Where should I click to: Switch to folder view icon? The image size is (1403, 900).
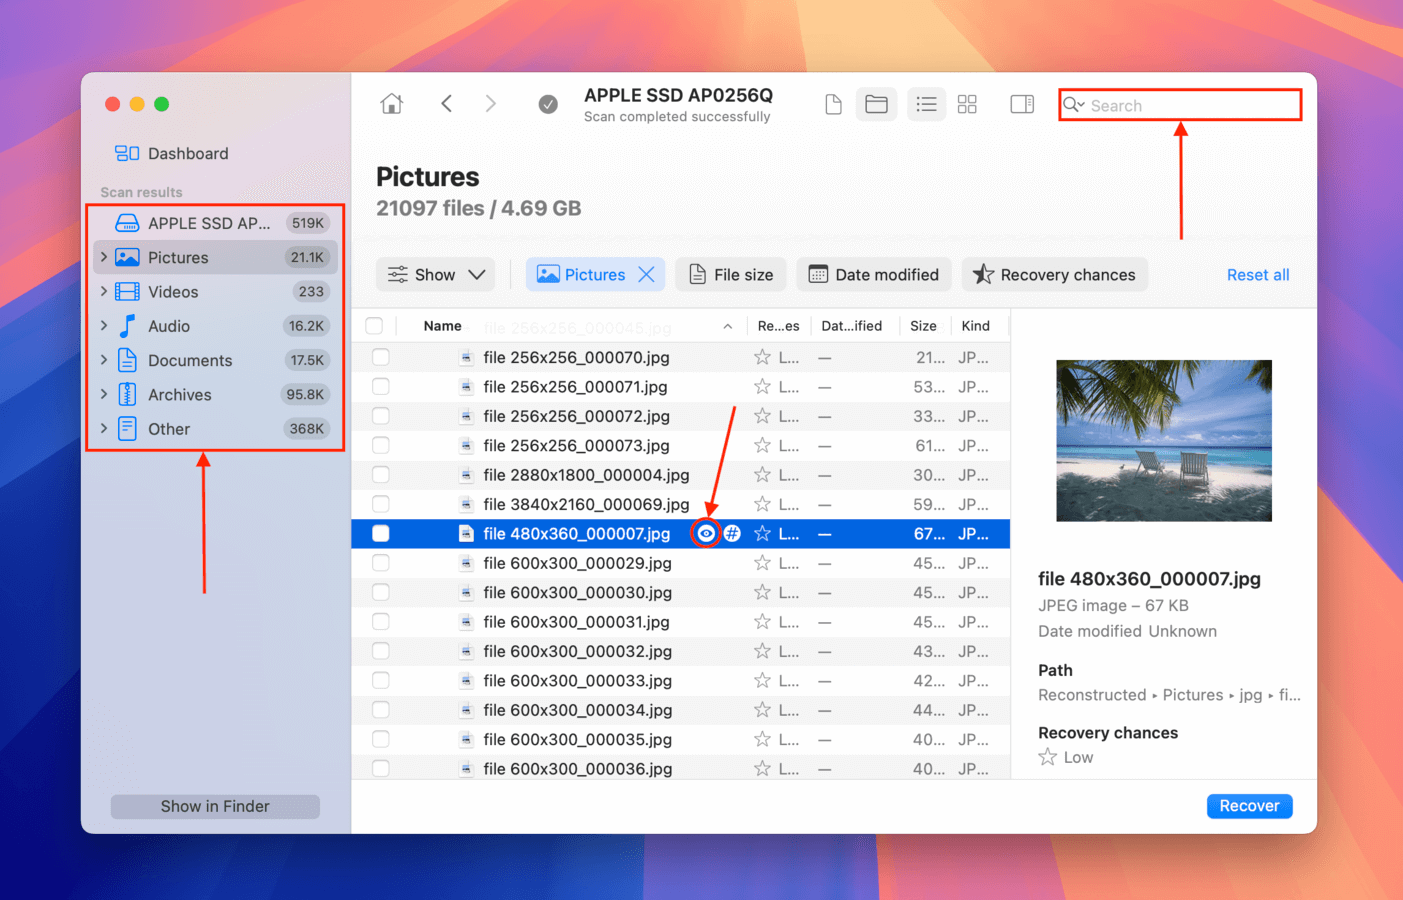pos(876,104)
